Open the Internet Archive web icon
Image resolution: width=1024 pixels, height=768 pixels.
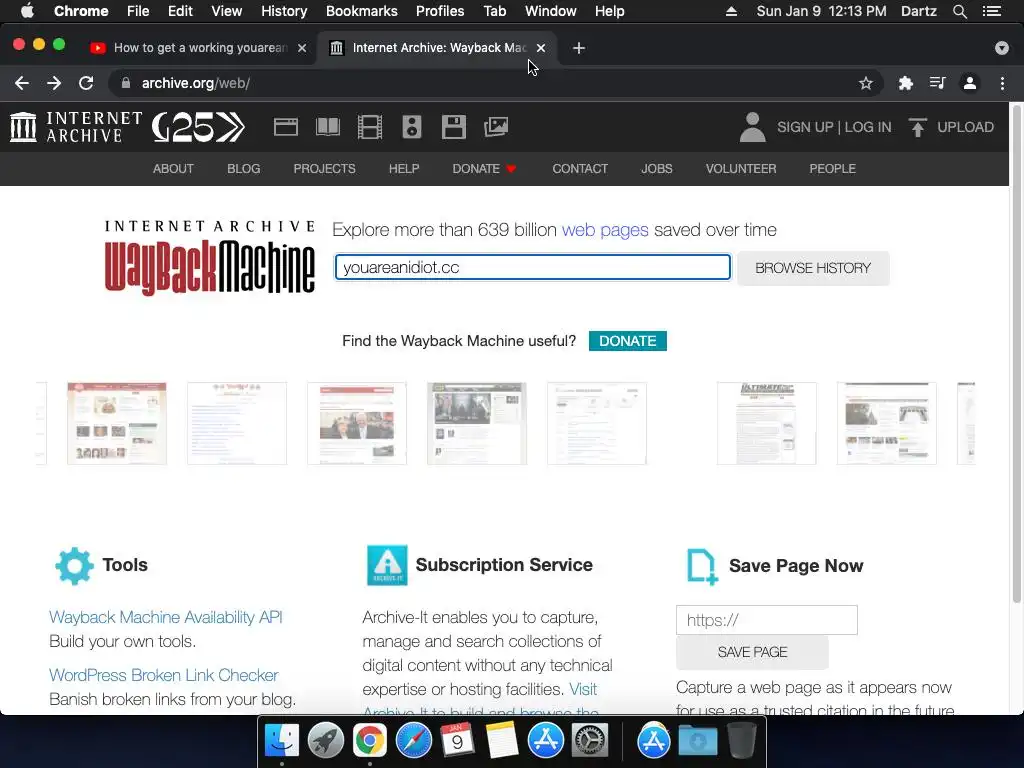coord(285,127)
